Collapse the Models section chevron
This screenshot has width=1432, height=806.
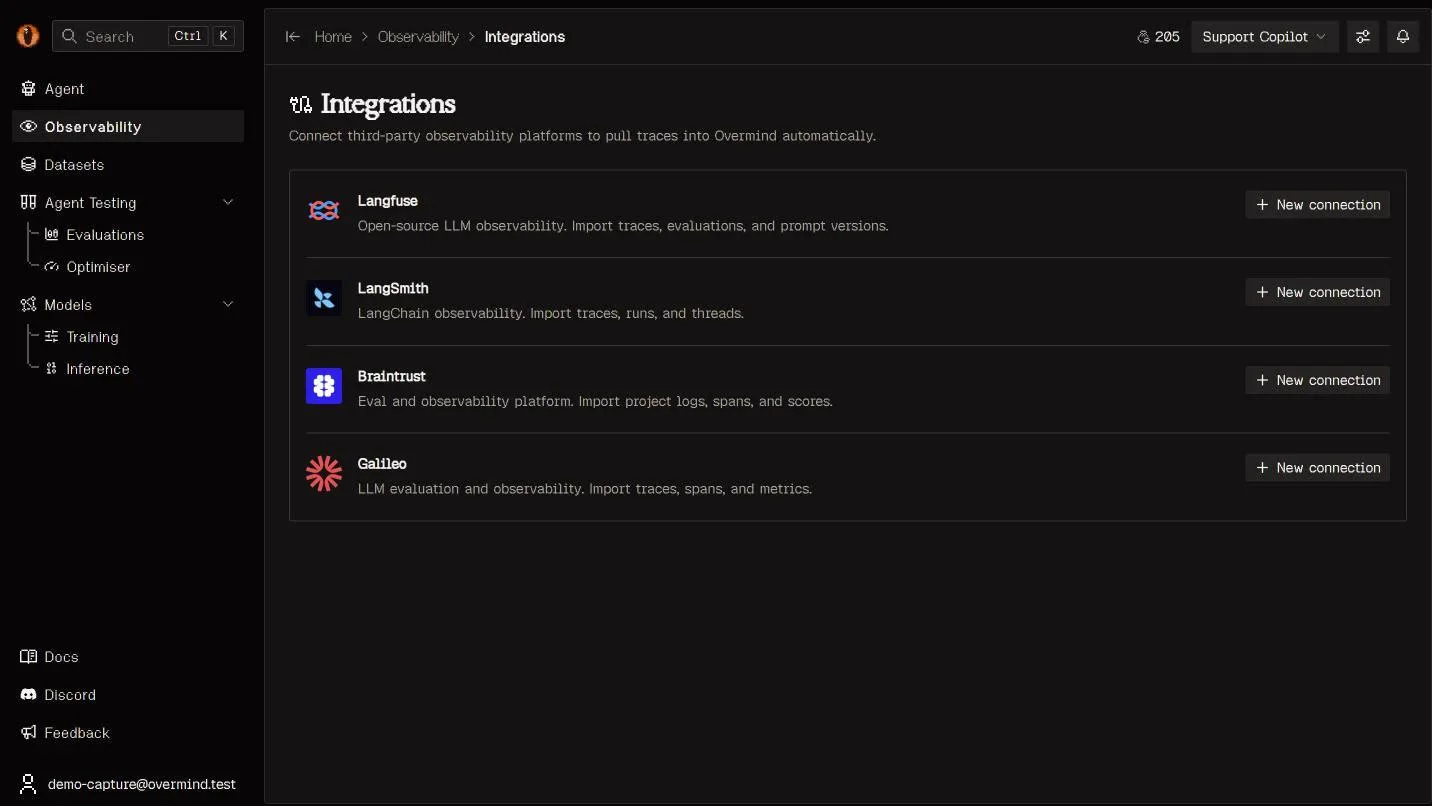click(228, 305)
